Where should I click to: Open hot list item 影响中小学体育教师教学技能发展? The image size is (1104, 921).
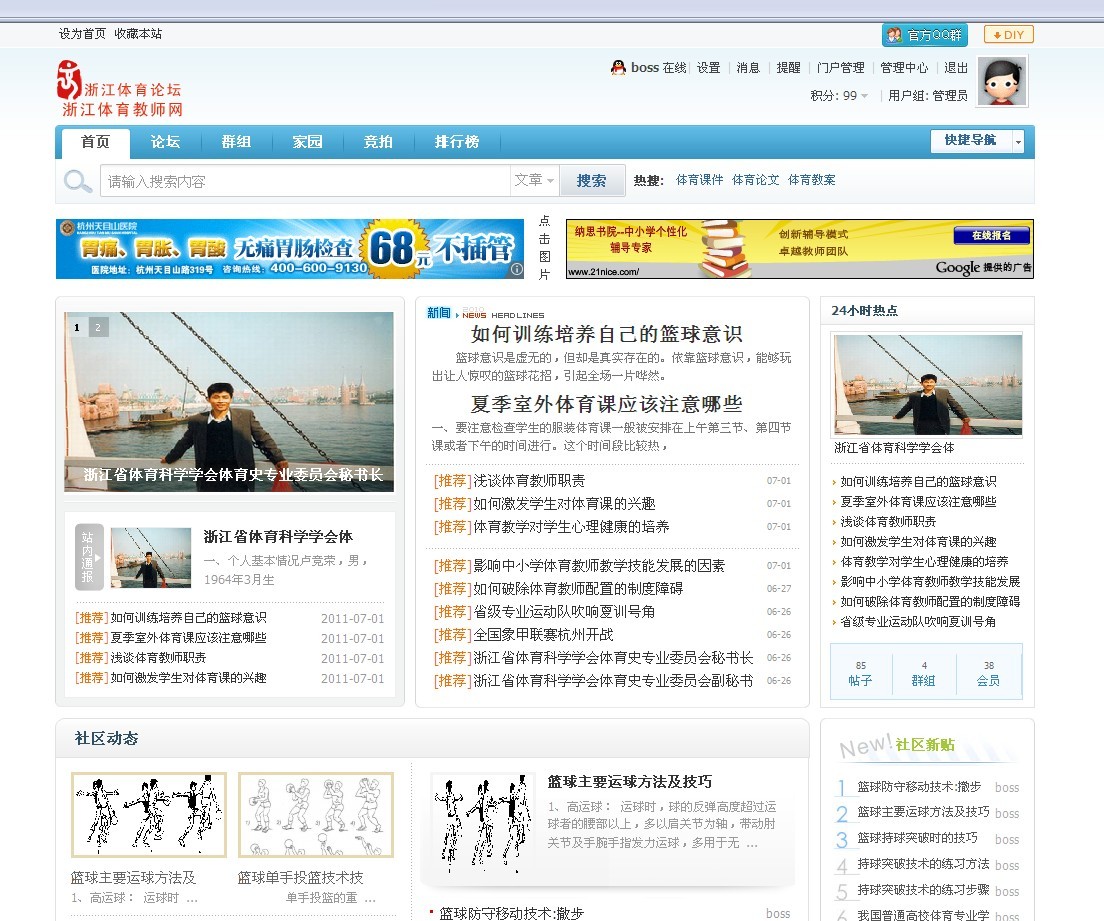[930, 582]
